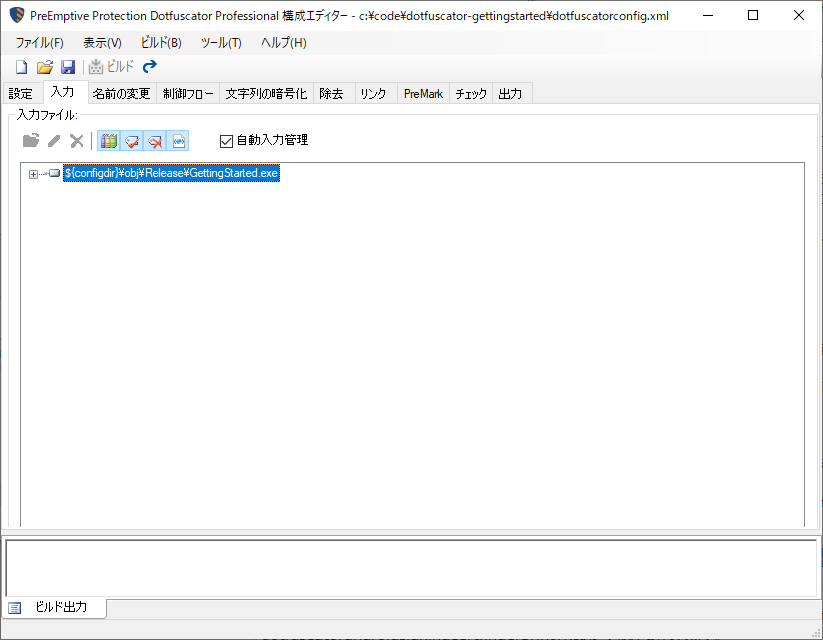
Task: Toggle the XML document icon
Action: point(178,141)
